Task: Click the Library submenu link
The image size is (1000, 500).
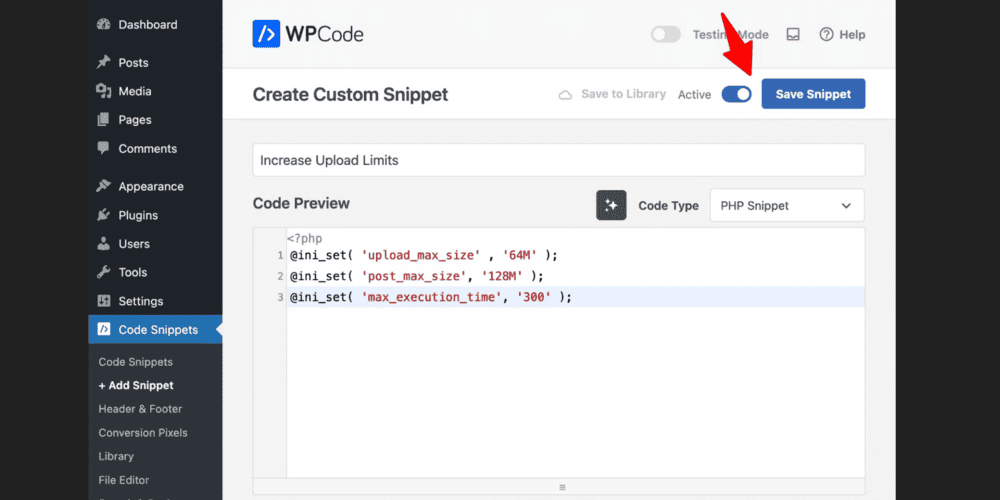Action: point(116,456)
